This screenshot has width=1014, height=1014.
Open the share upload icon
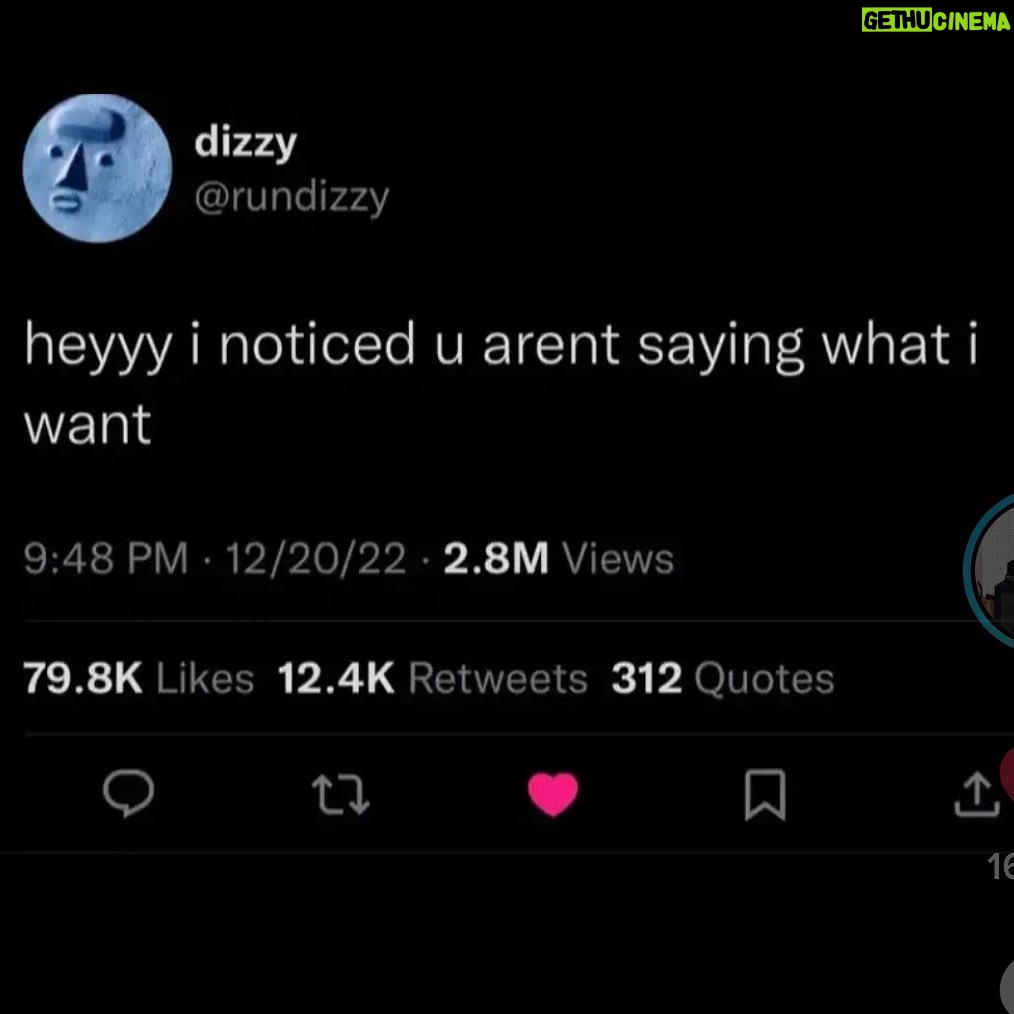tap(977, 794)
